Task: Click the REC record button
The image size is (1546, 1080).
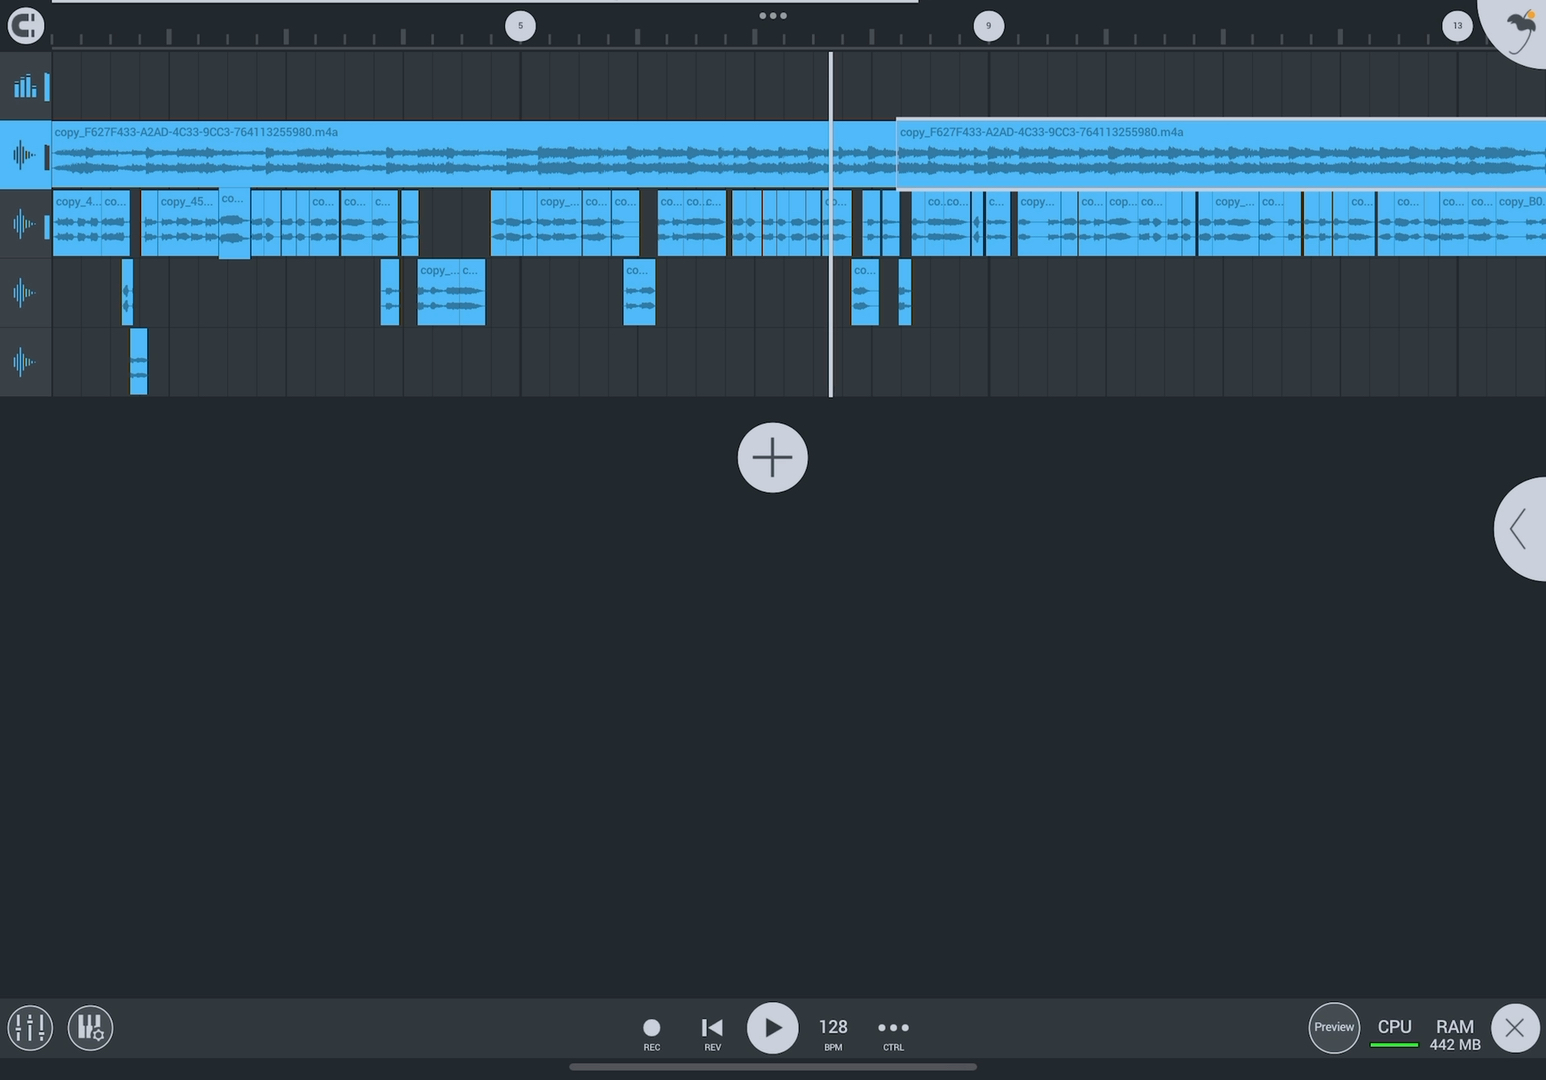Action: 652,1032
